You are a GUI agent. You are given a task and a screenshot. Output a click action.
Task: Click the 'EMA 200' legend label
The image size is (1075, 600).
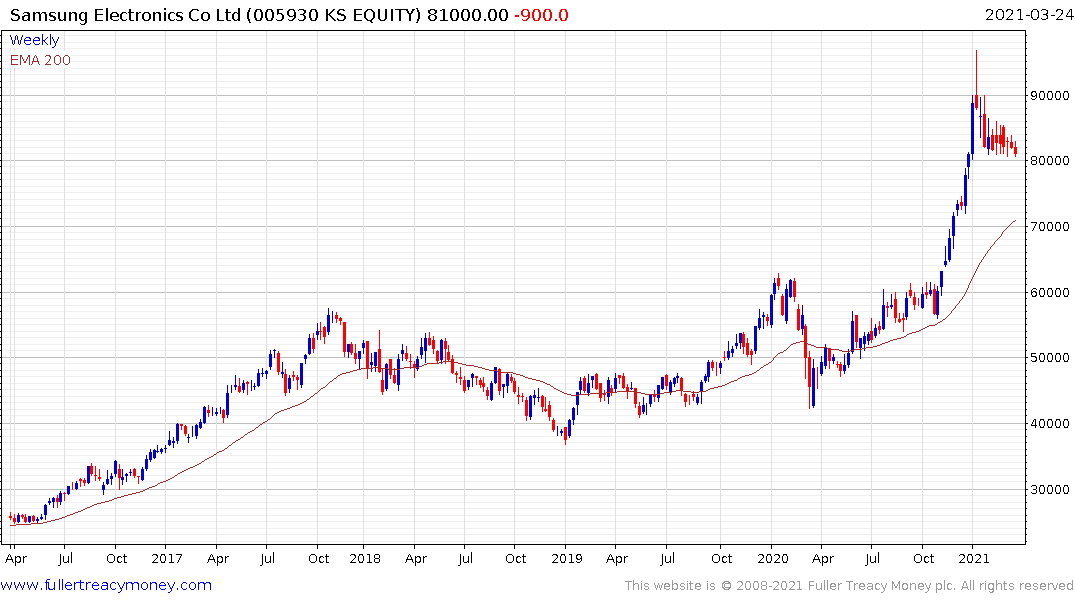(40, 60)
